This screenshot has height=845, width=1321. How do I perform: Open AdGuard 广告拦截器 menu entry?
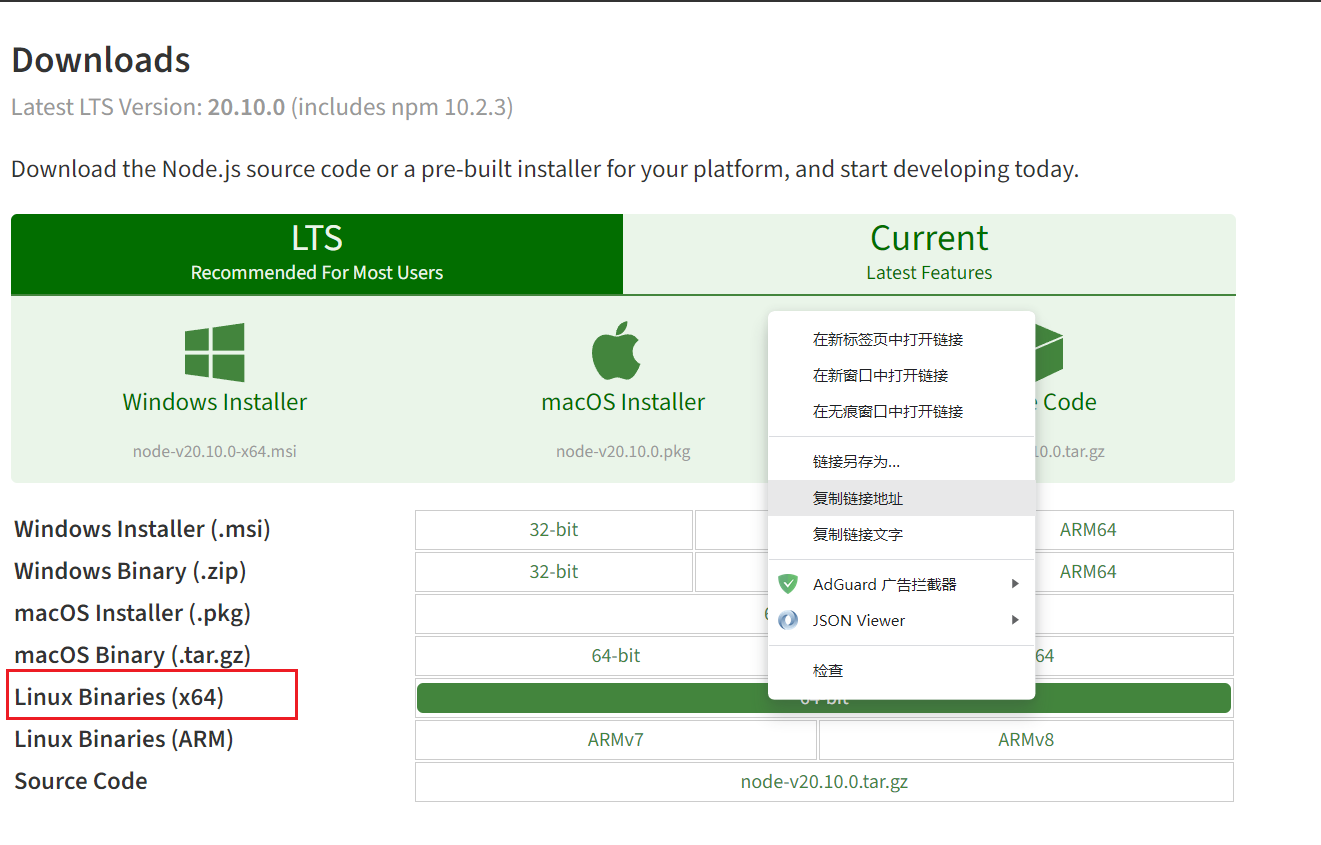(901, 584)
